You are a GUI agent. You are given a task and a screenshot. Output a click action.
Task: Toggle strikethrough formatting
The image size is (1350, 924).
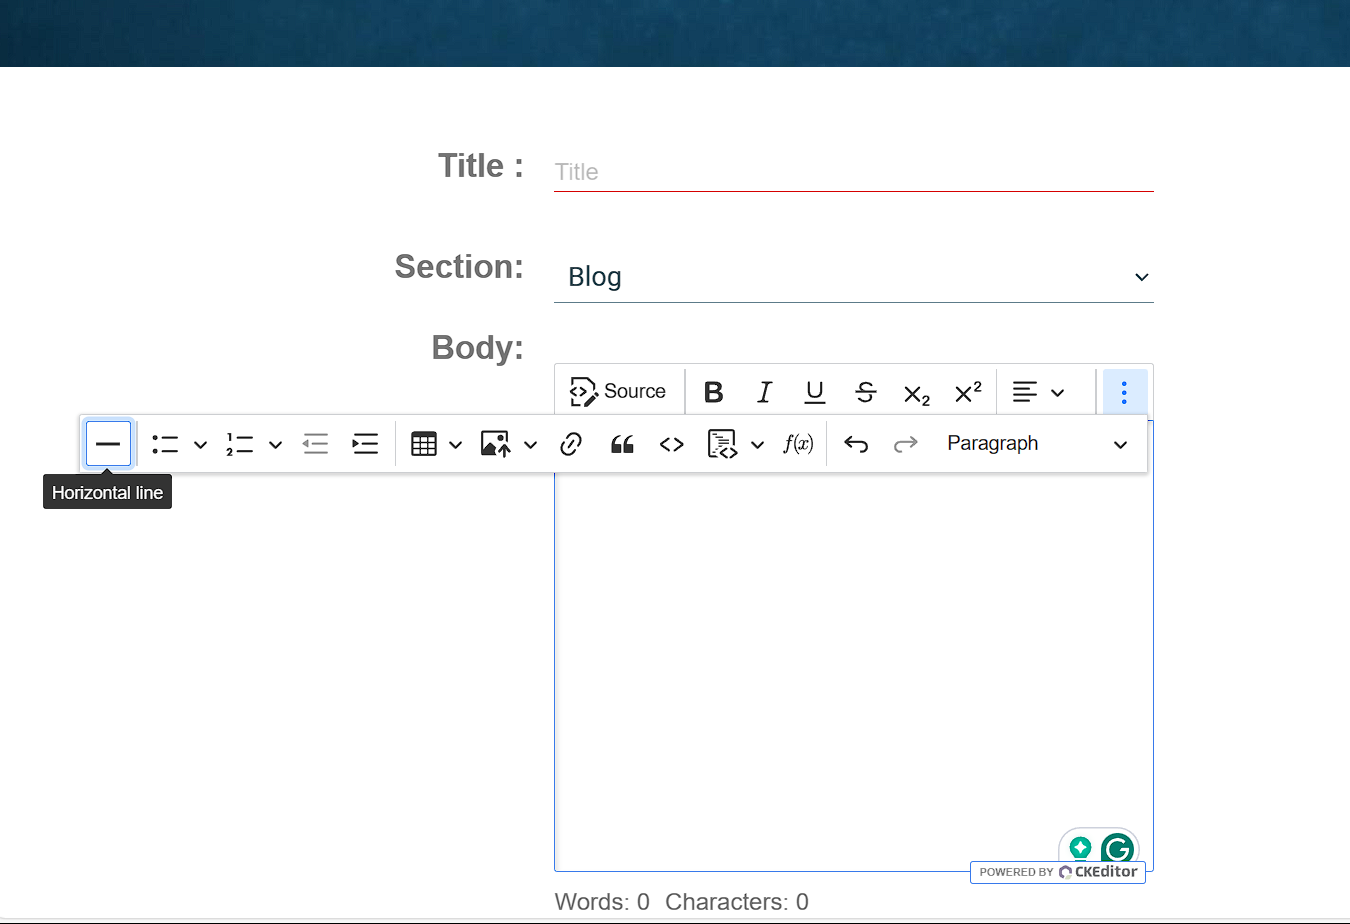point(864,391)
